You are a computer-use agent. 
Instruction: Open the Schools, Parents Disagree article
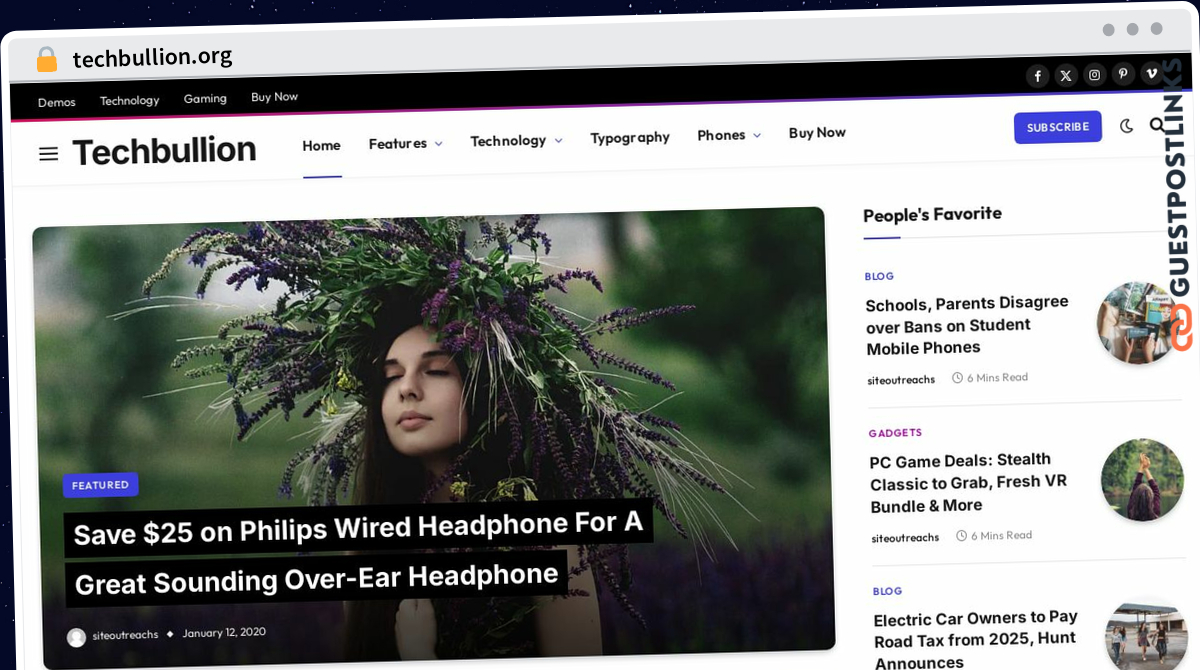967,325
